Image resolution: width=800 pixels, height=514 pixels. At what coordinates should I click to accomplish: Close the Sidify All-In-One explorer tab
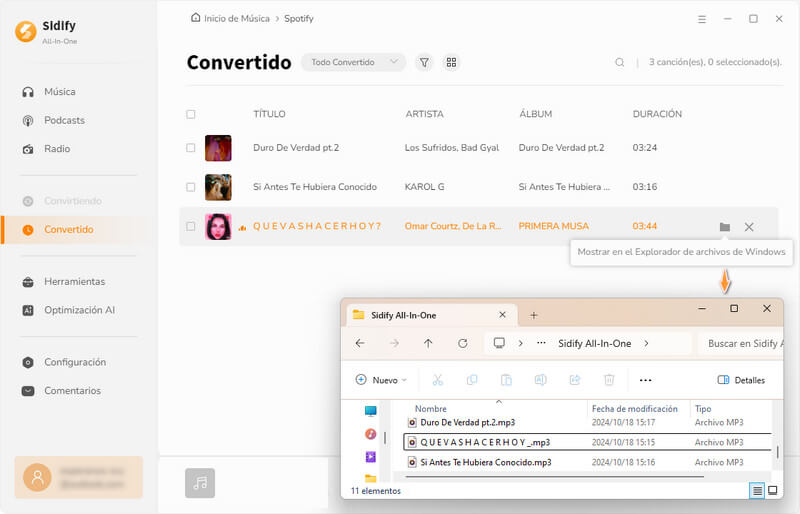click(503, 315)
